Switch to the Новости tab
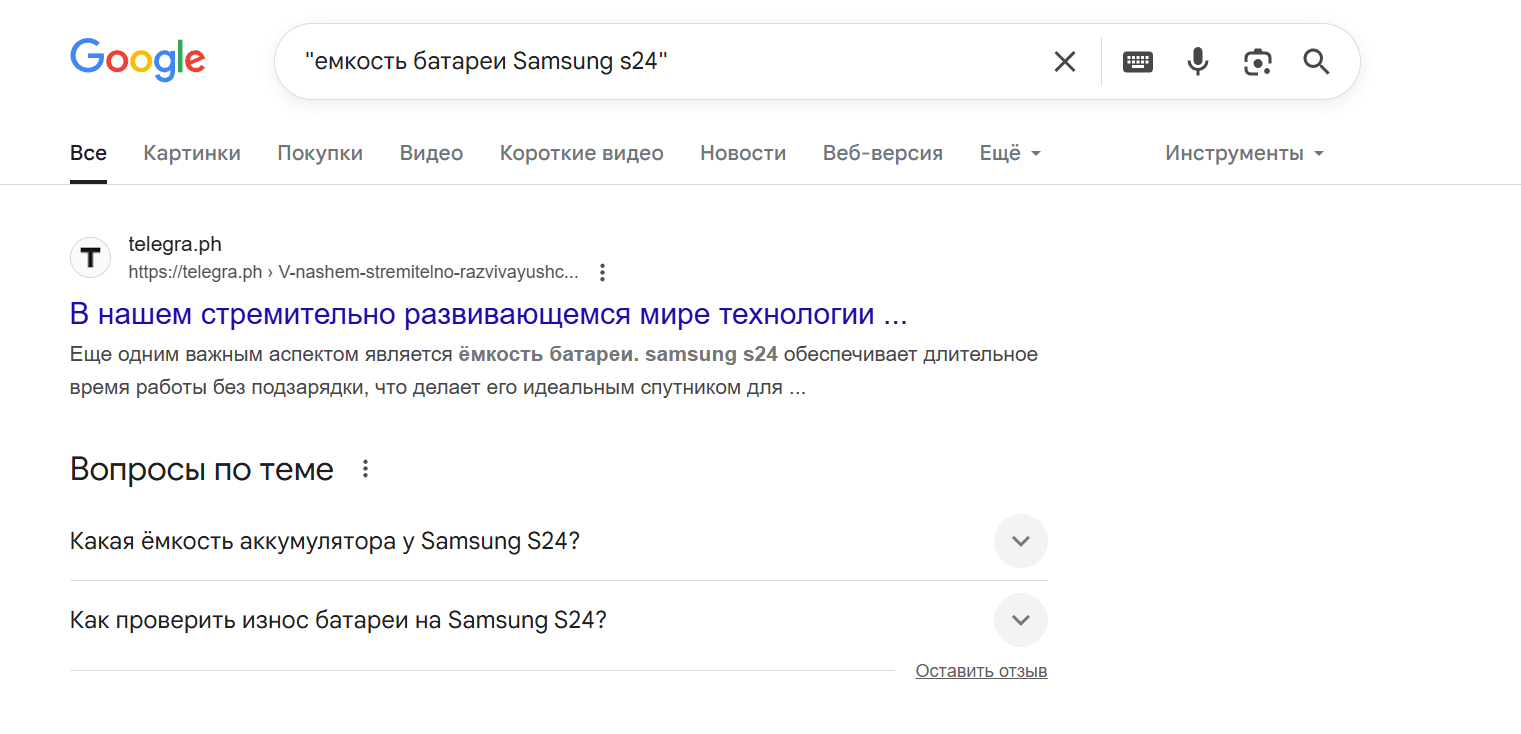 pyautogui.click(x=743, y=152)
